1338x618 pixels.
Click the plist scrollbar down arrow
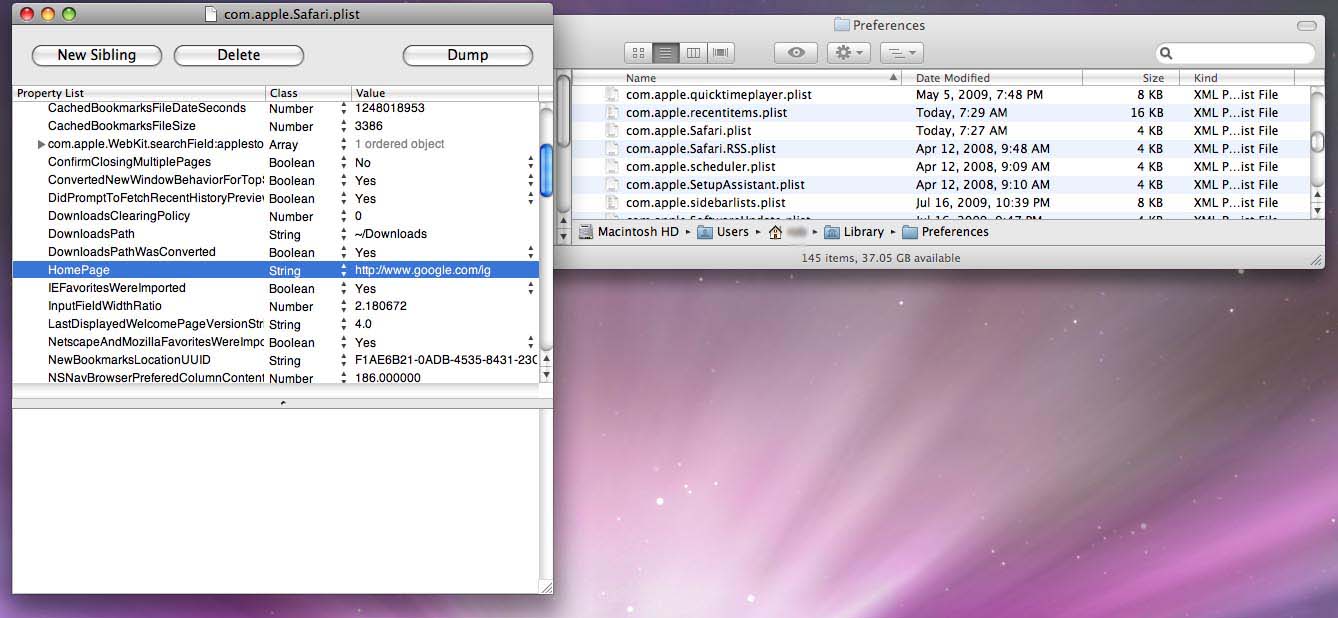546,375
